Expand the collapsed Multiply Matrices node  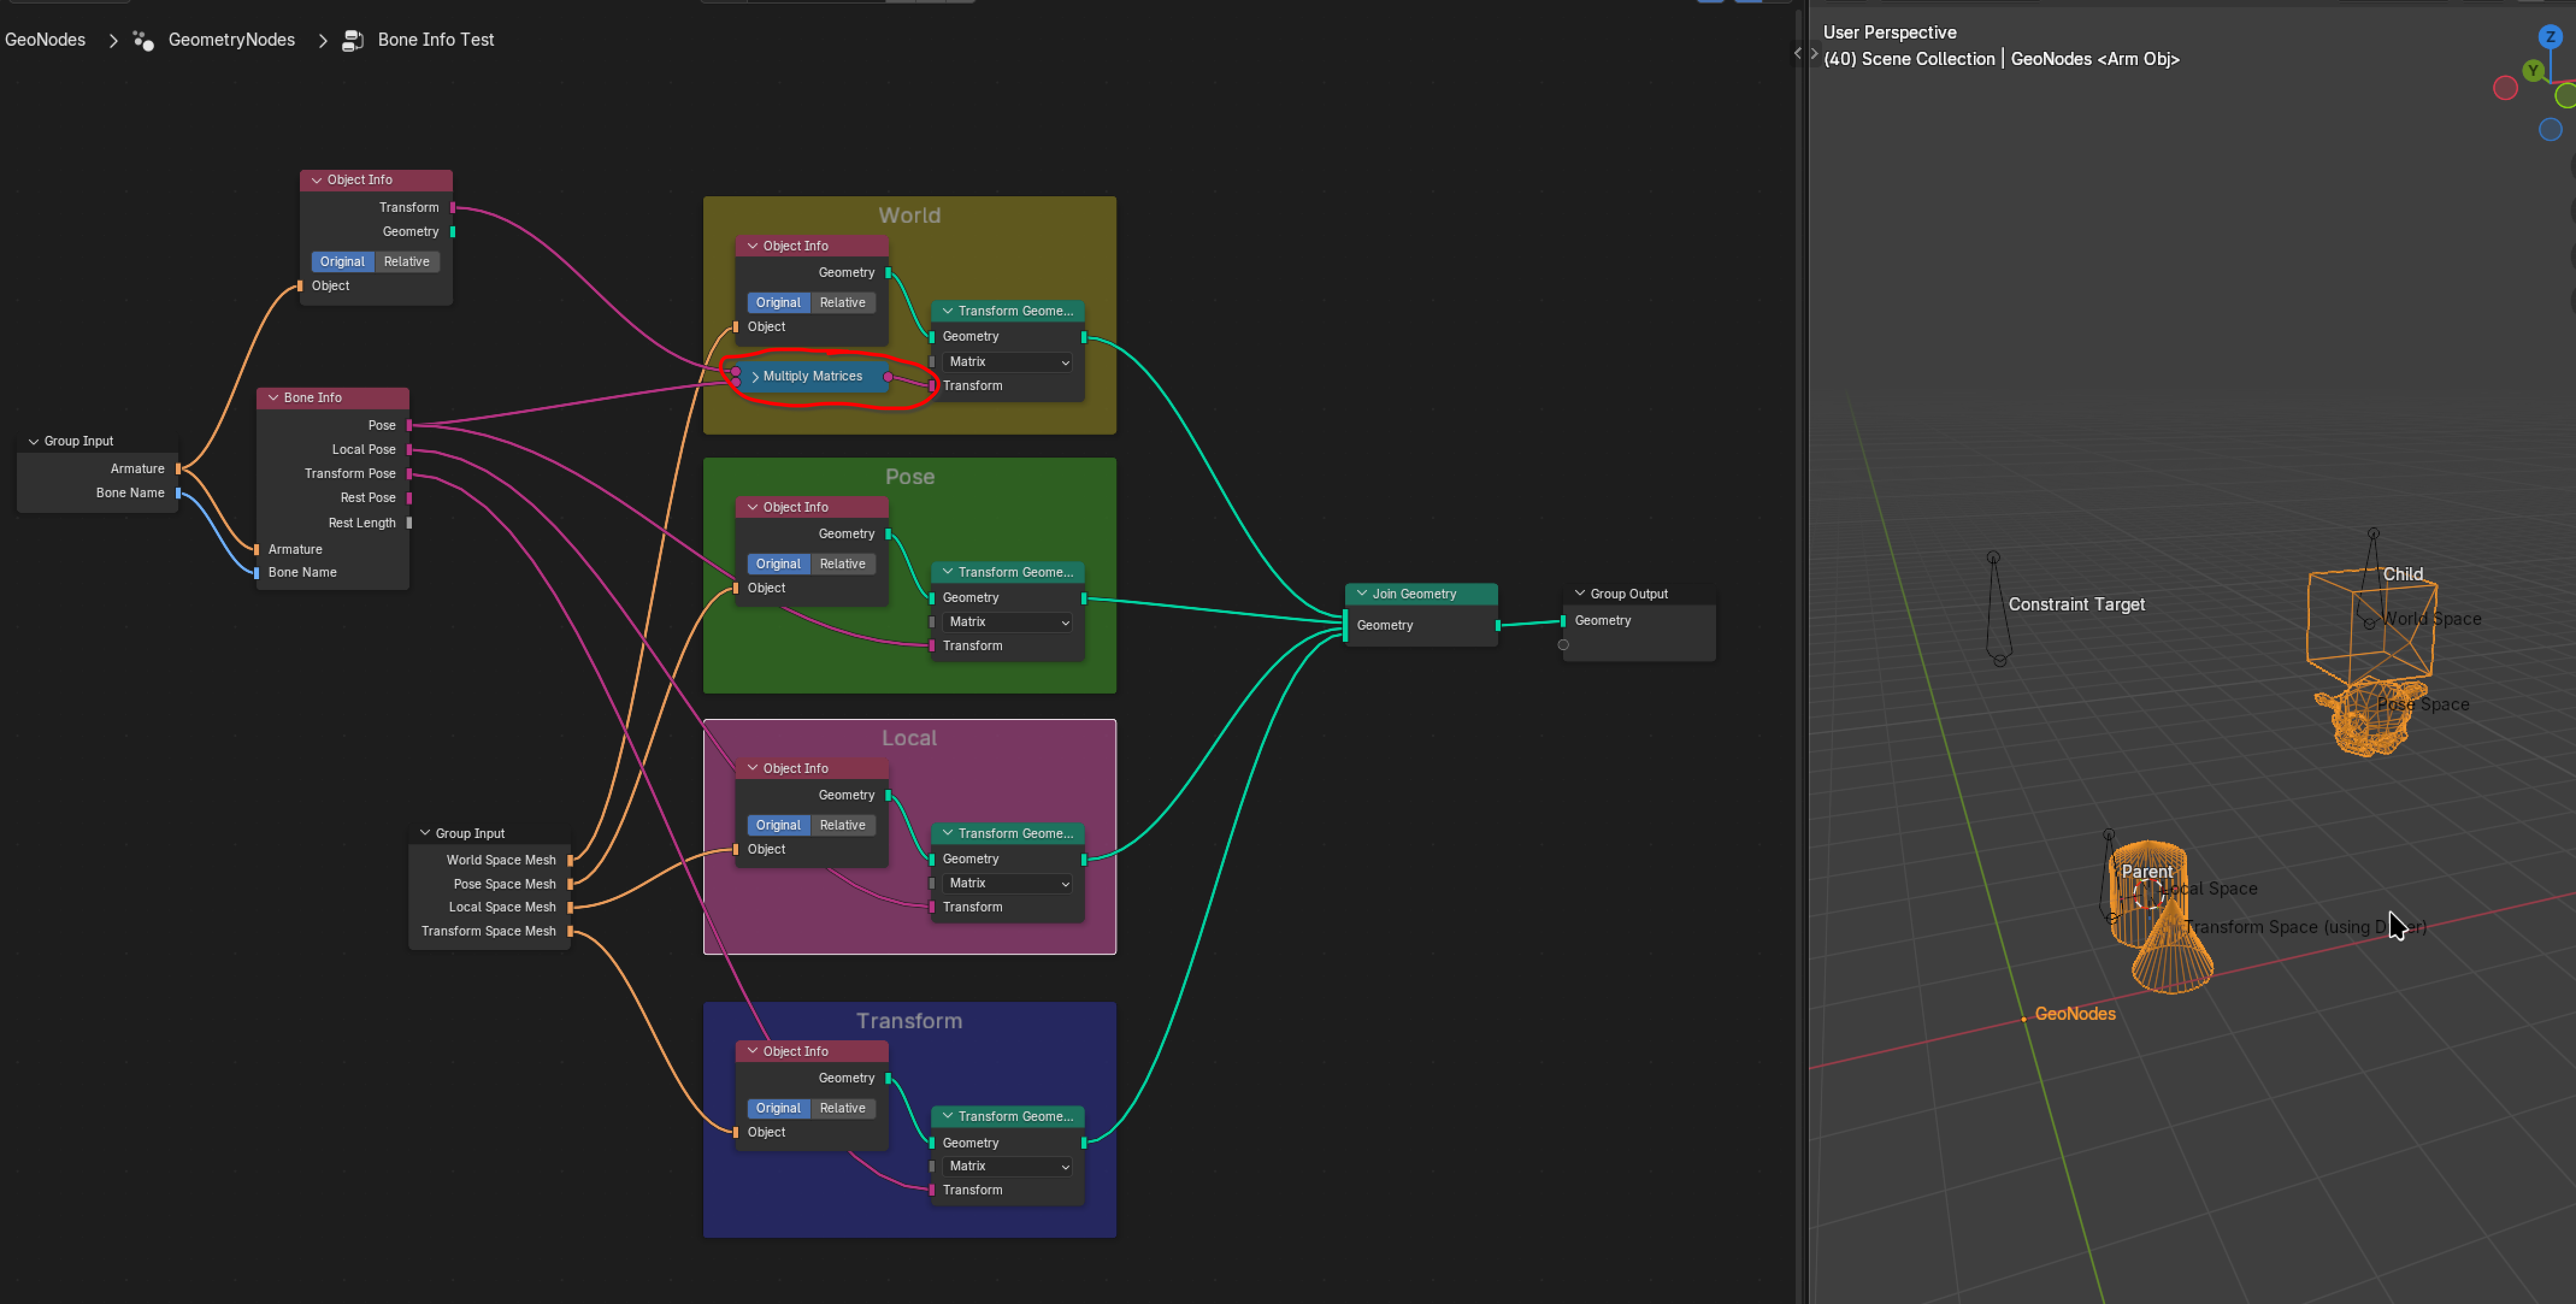point(755,377)
